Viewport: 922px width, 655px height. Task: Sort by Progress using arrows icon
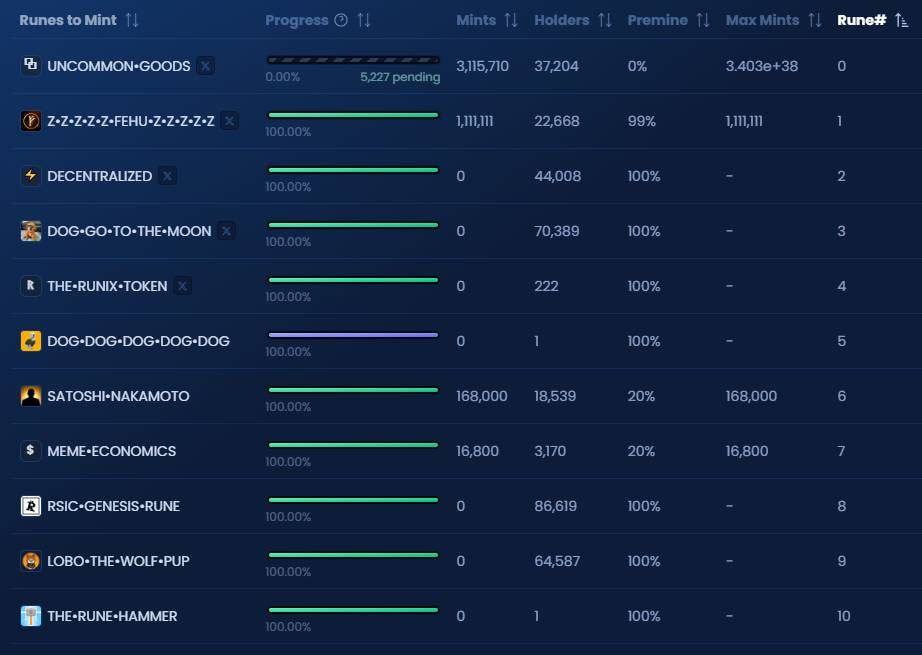364,20
